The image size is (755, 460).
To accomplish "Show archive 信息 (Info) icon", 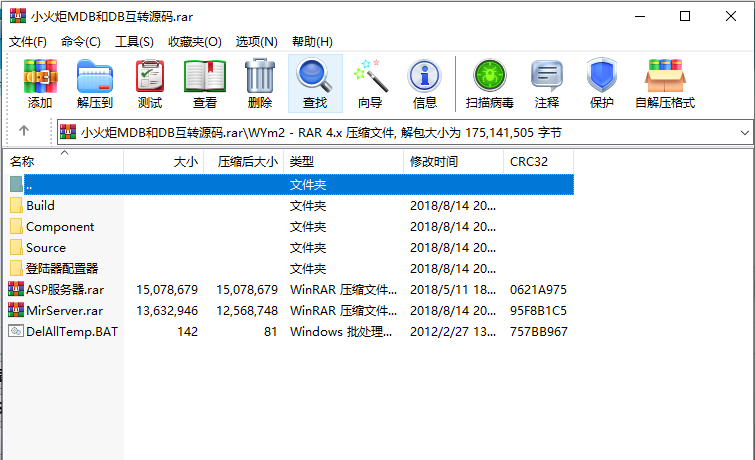I will tap(425, 76).
